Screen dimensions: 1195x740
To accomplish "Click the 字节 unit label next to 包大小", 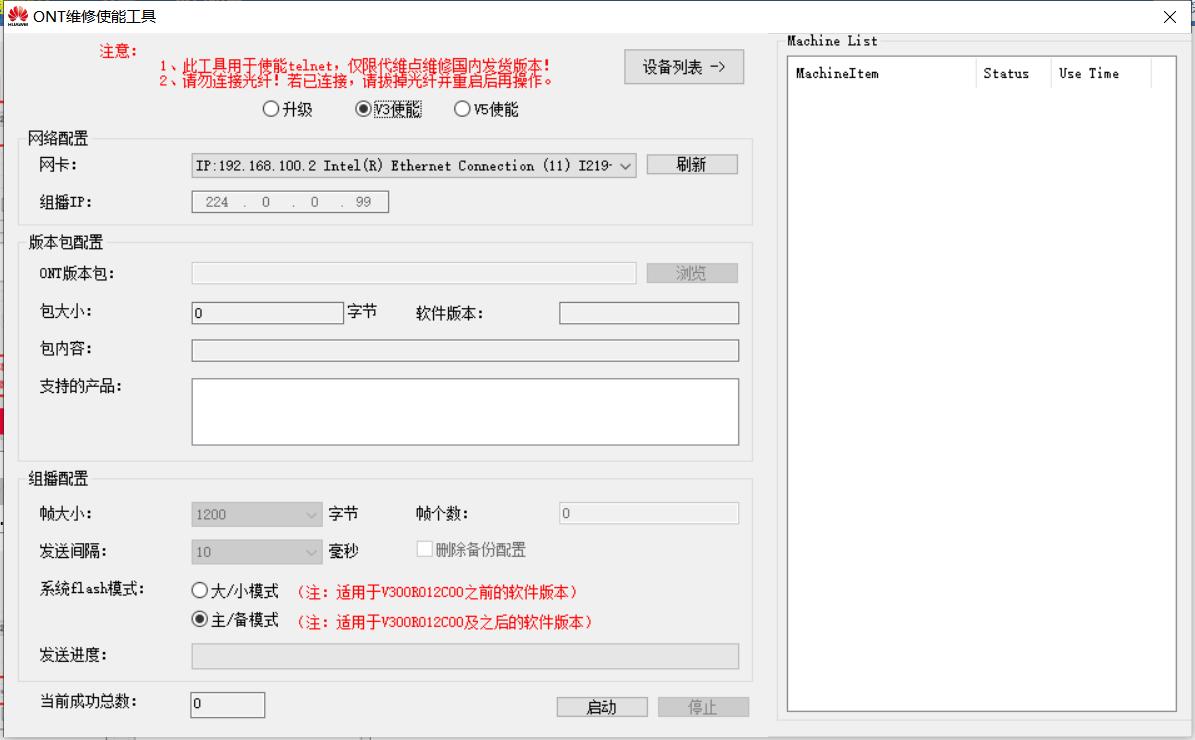I will (x=362, y=311).
